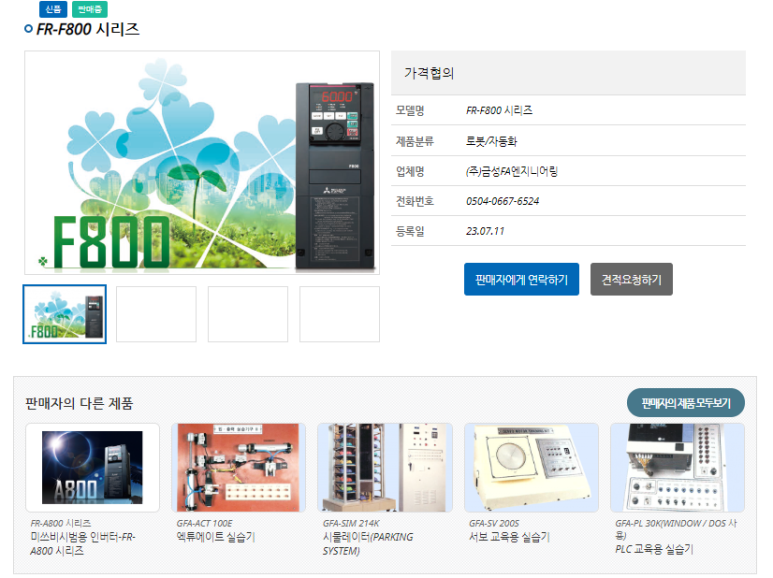Click the 신품 badge

[53, 9]
